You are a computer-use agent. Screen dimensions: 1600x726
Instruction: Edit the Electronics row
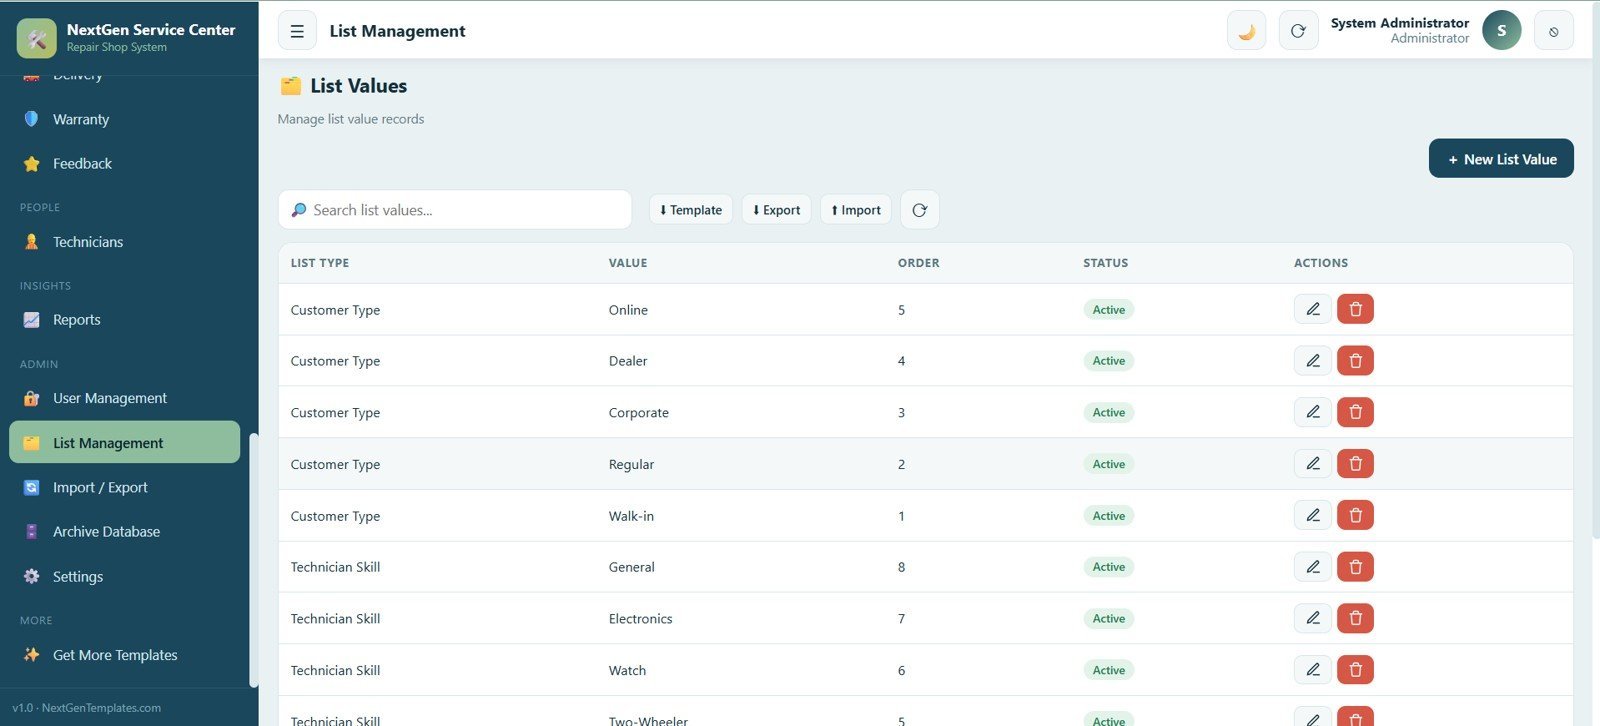1312,618
